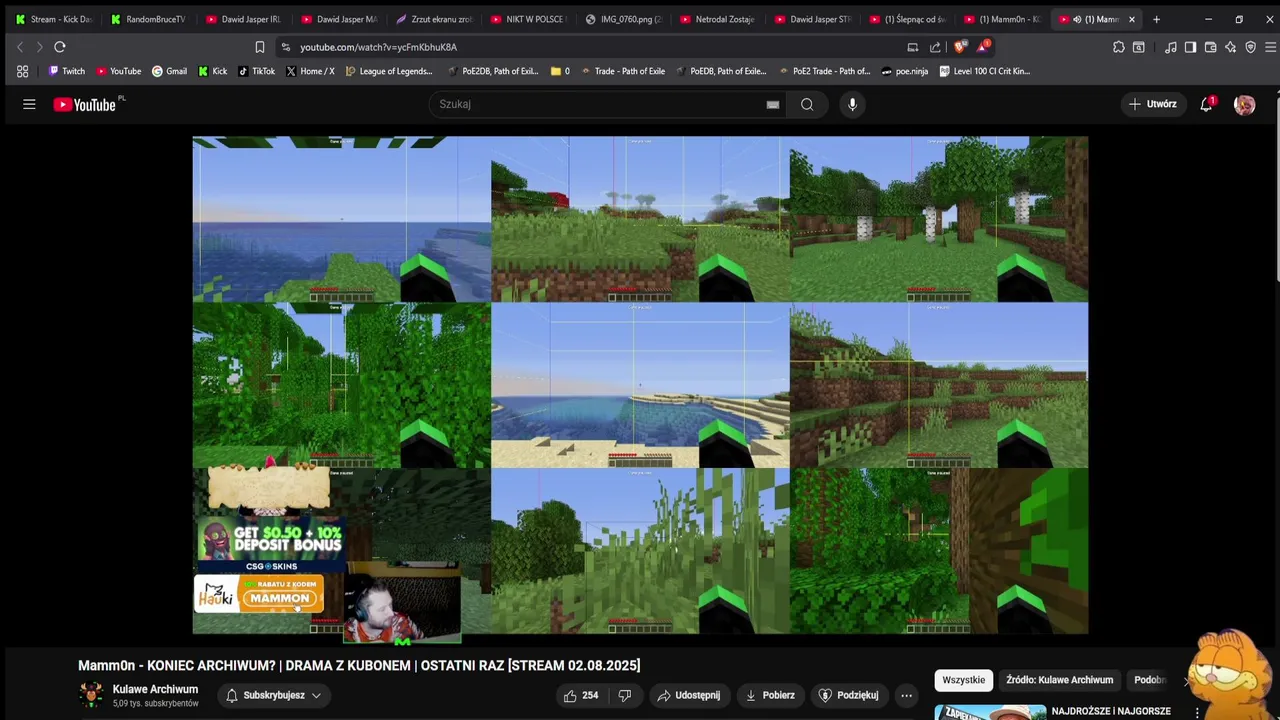Open the Brave VPN shield icon
1280x720 pixels.
1250,47
